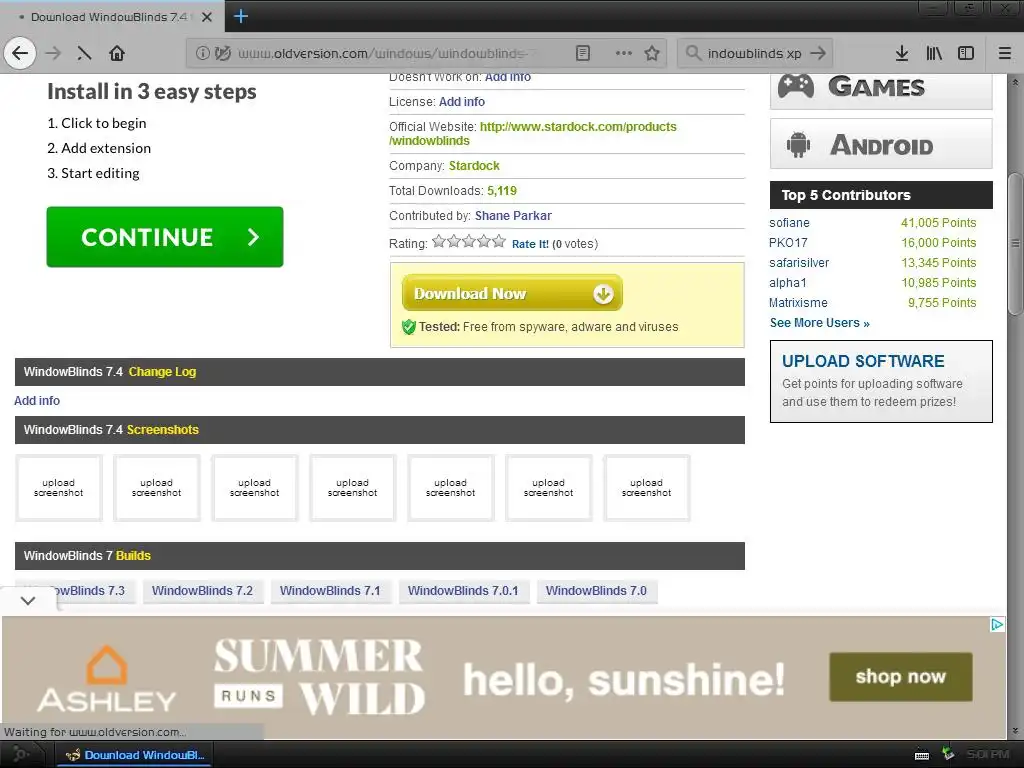Open contributor PKO17 profile
This screenshot has height=768, width=1024.
tap(788, 242)
